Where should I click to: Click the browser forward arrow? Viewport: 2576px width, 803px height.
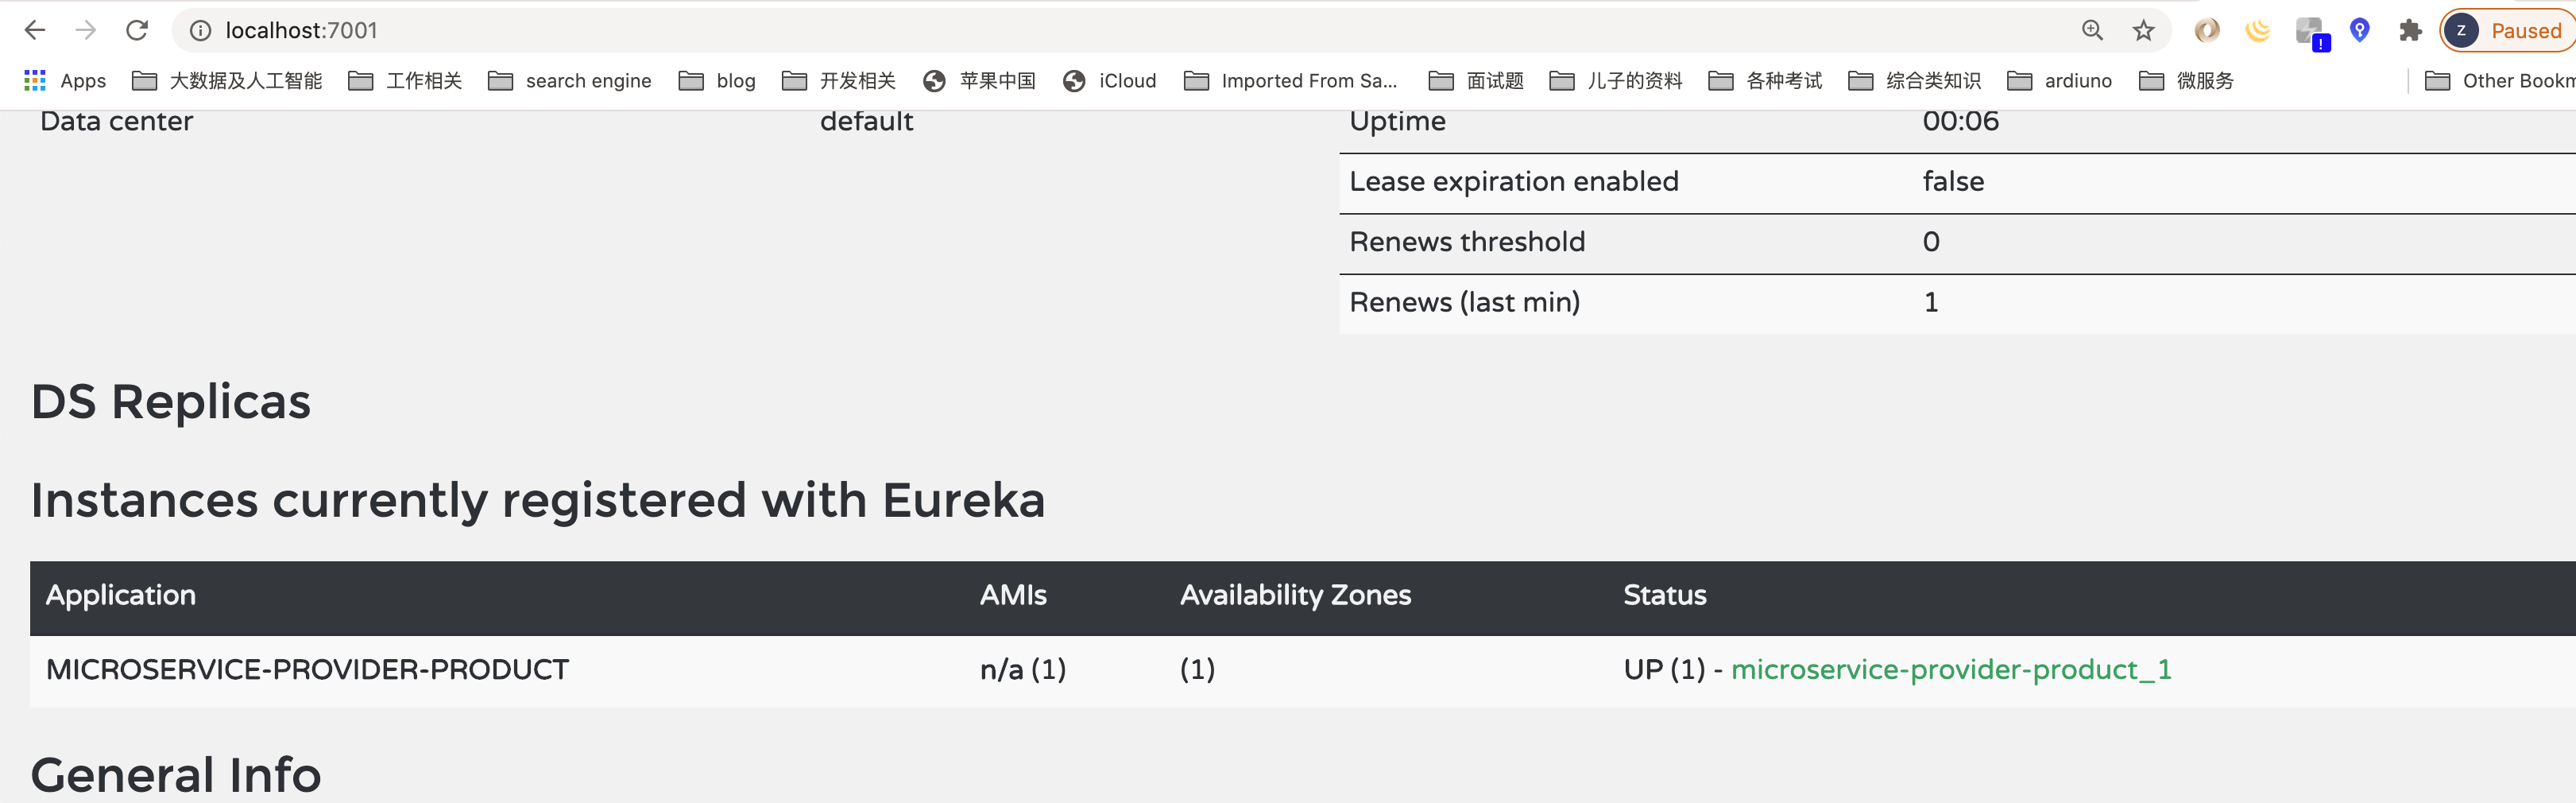tap(86, 30)
